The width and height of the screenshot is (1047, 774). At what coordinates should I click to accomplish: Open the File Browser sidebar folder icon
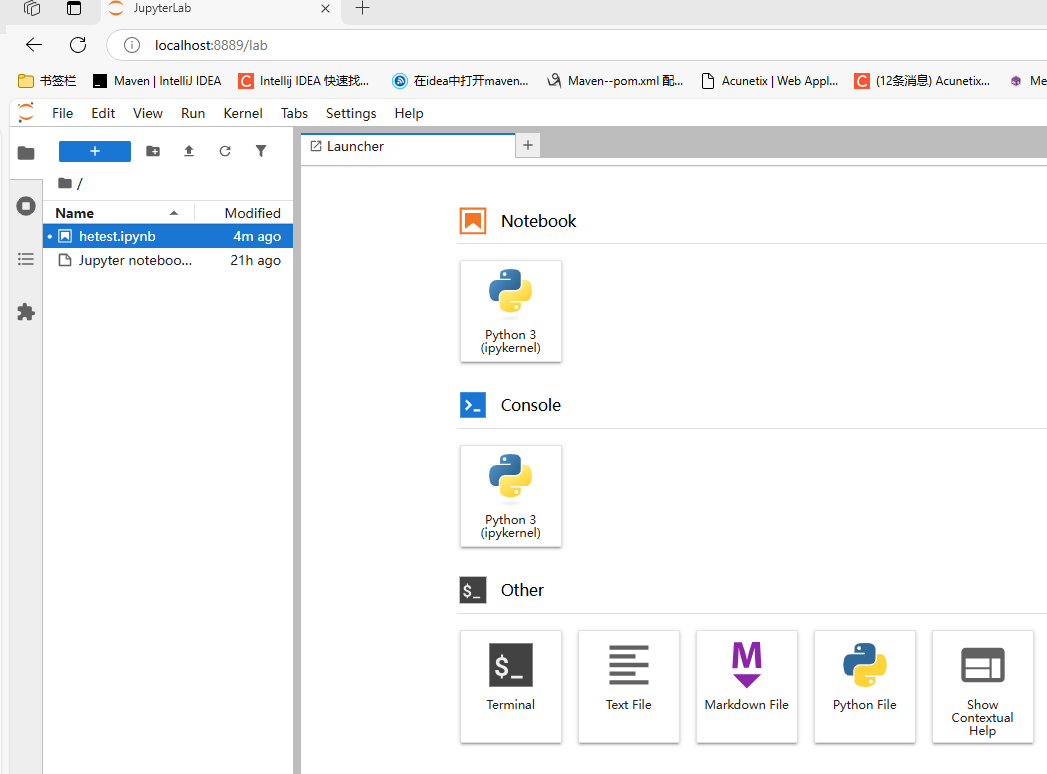point(26,153)
